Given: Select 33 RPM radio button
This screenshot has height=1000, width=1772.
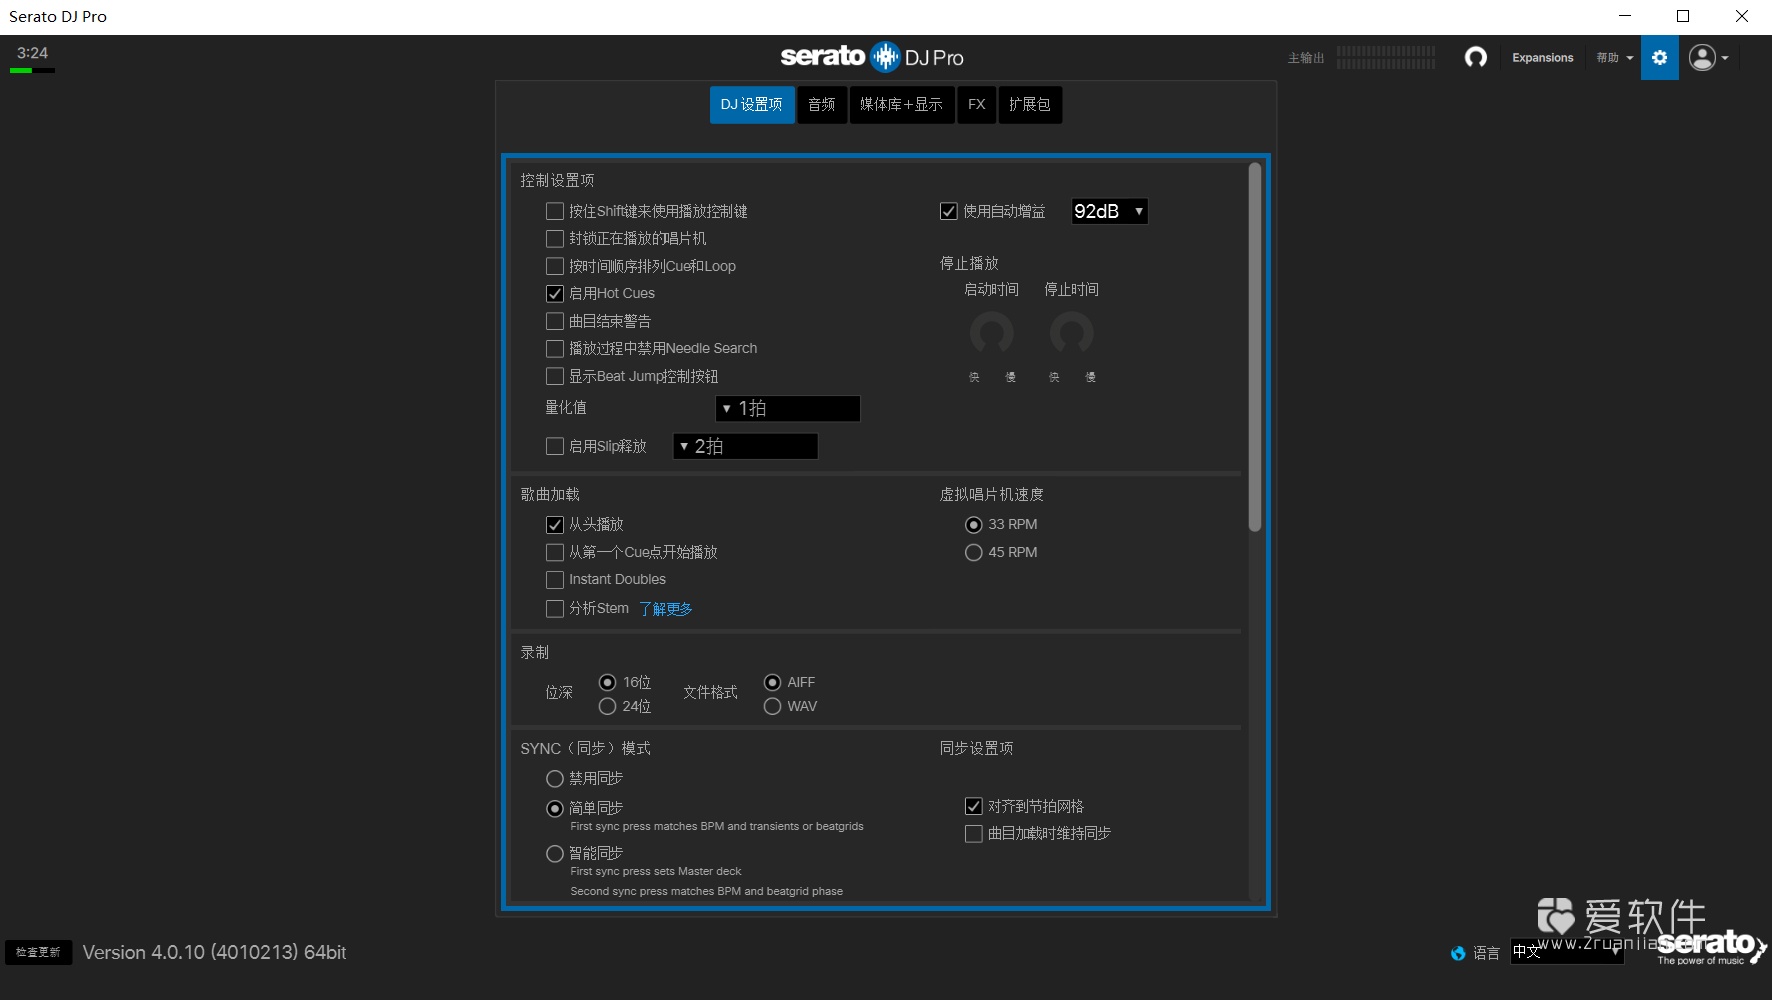Looking at the screenshot, I should coord(973,525).
